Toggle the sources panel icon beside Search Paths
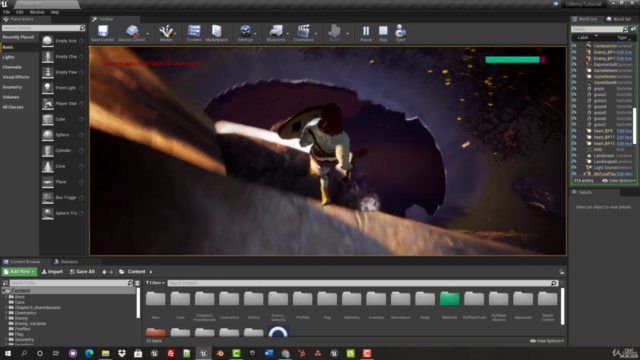This screenshot has width=640, height=360. (5, 283)
